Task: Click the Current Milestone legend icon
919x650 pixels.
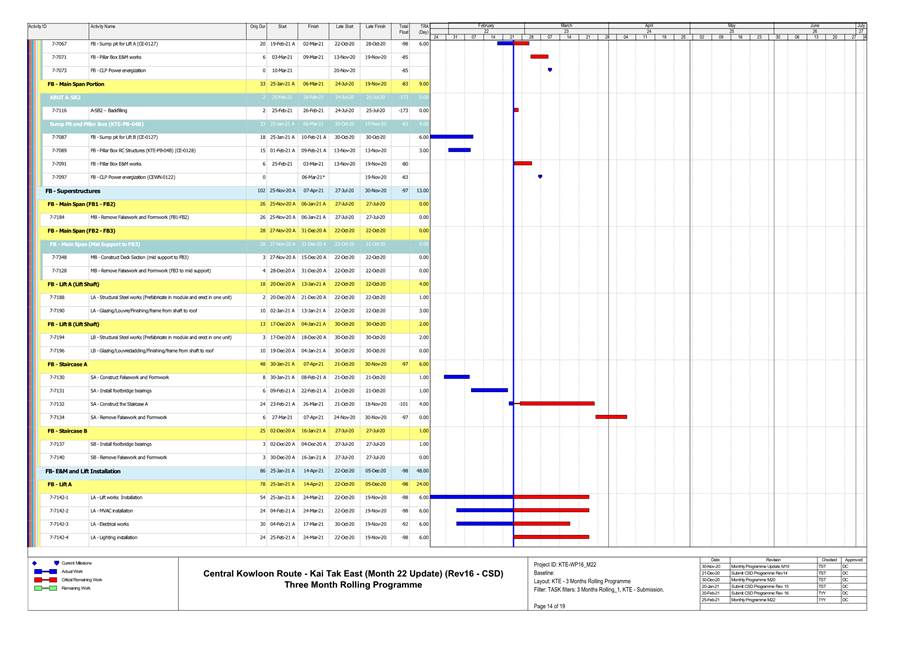Action: pyautogui.click(x=34, y=563)
